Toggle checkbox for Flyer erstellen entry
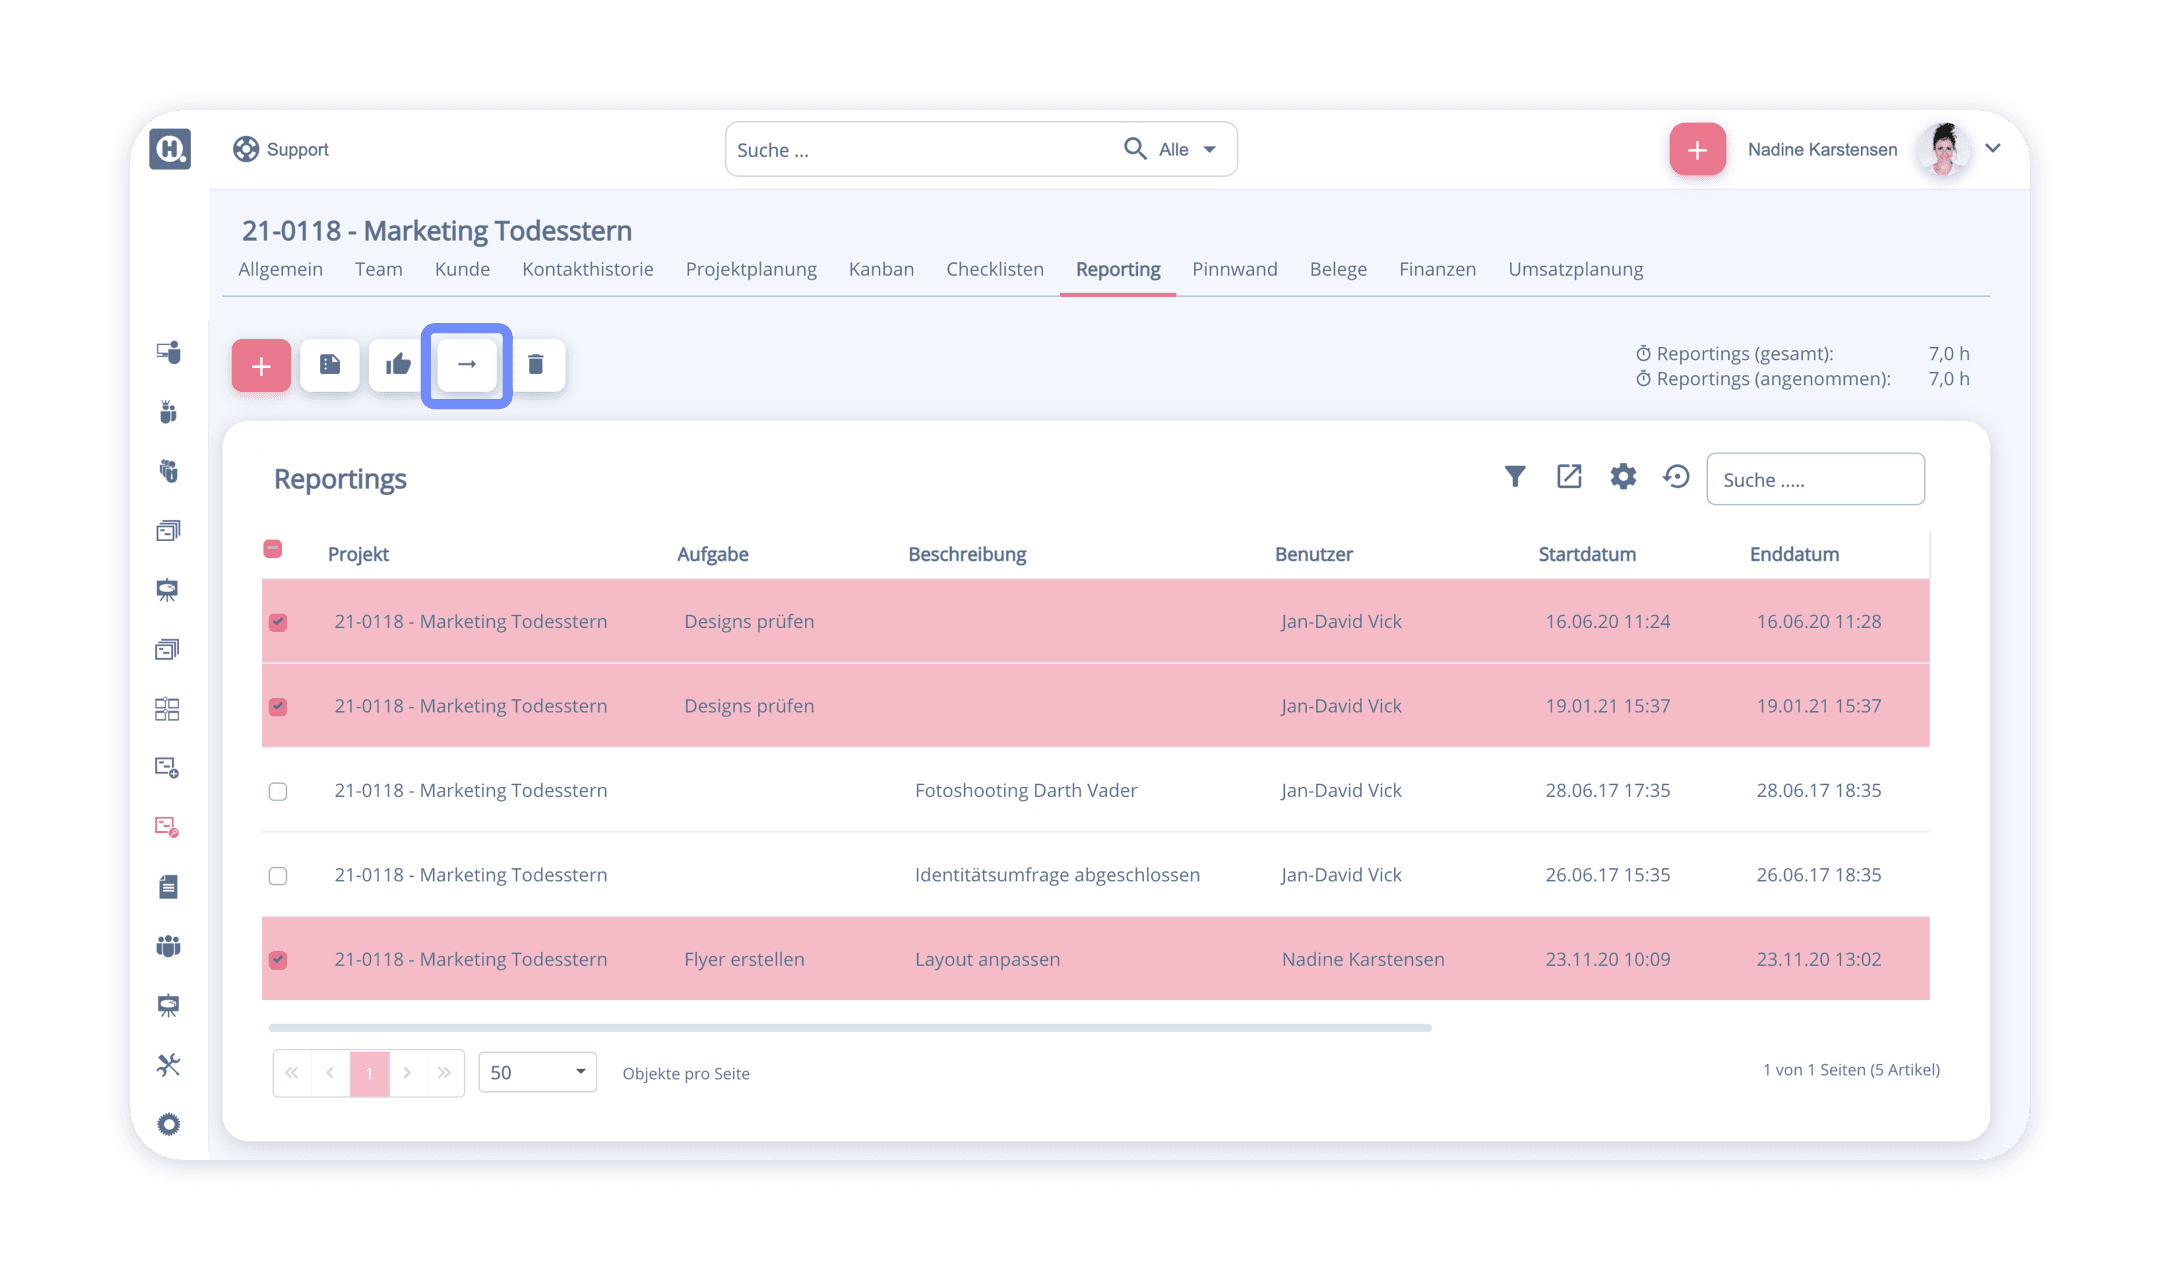Viewport: 2160px width, 1270px height. click(278, 959)
